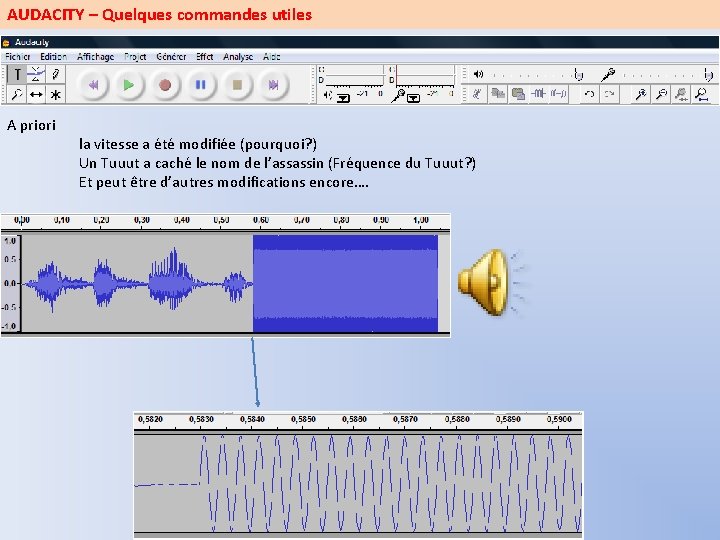Open the Fichier menu

[17, 56]
